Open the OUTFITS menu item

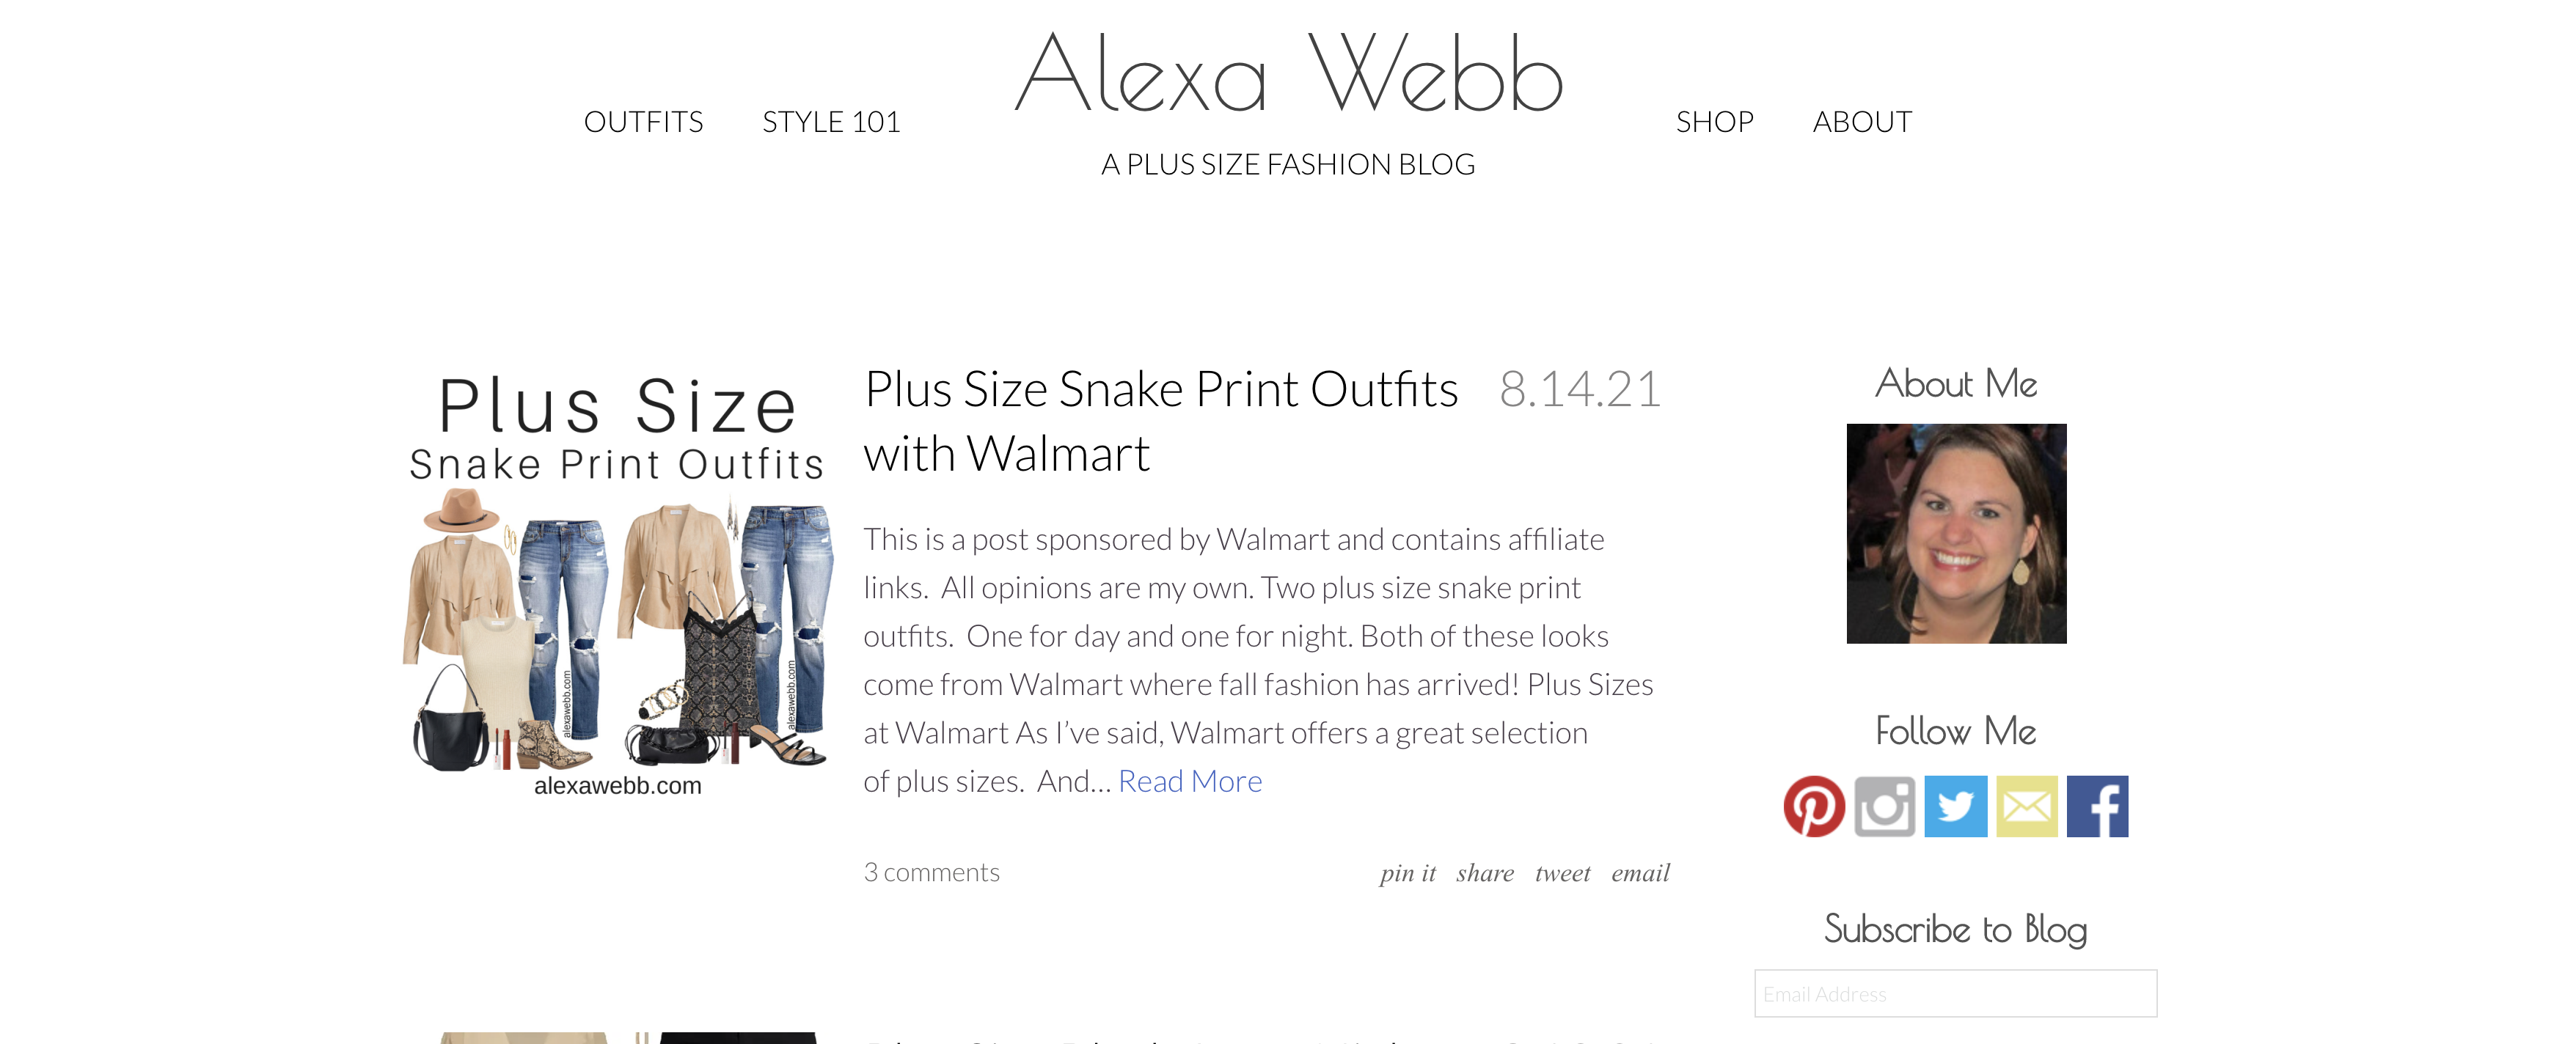pos(645,121)
